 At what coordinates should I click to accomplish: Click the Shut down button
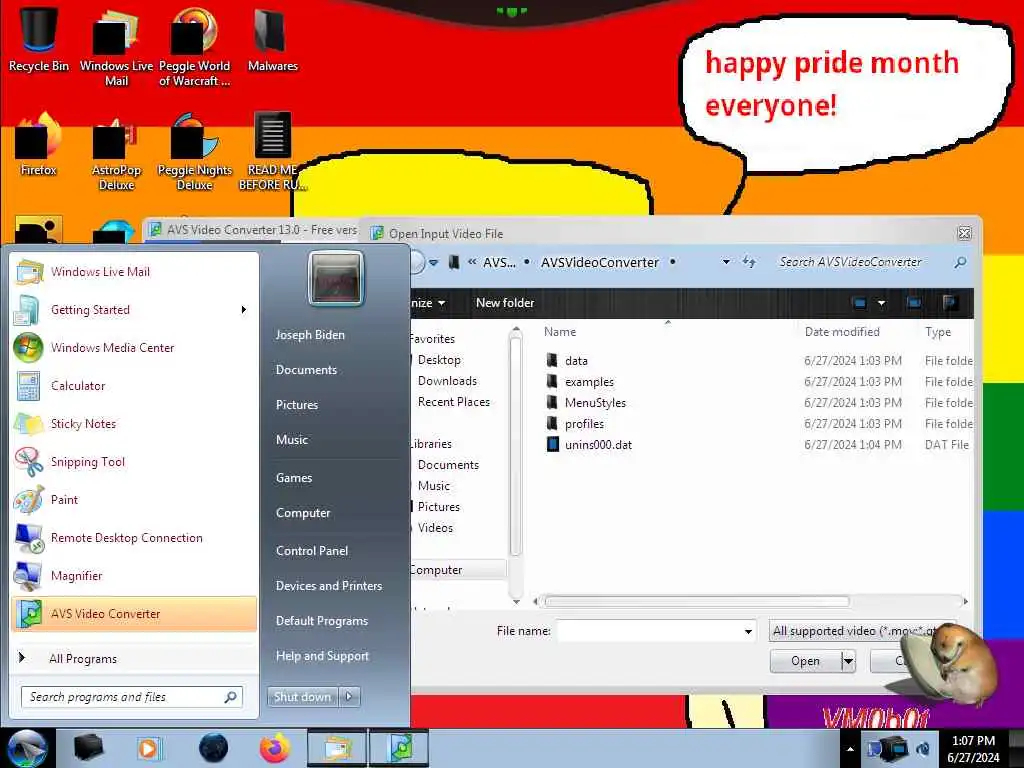click(x=302, y=697)
